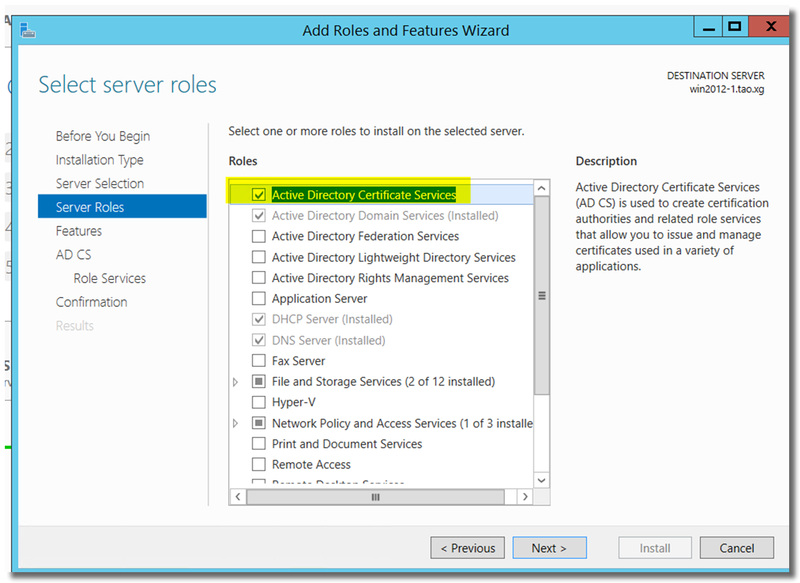Click the horizontal scrollbar right arrow
The width and height of the screenshot is (800, 583).
525,497
